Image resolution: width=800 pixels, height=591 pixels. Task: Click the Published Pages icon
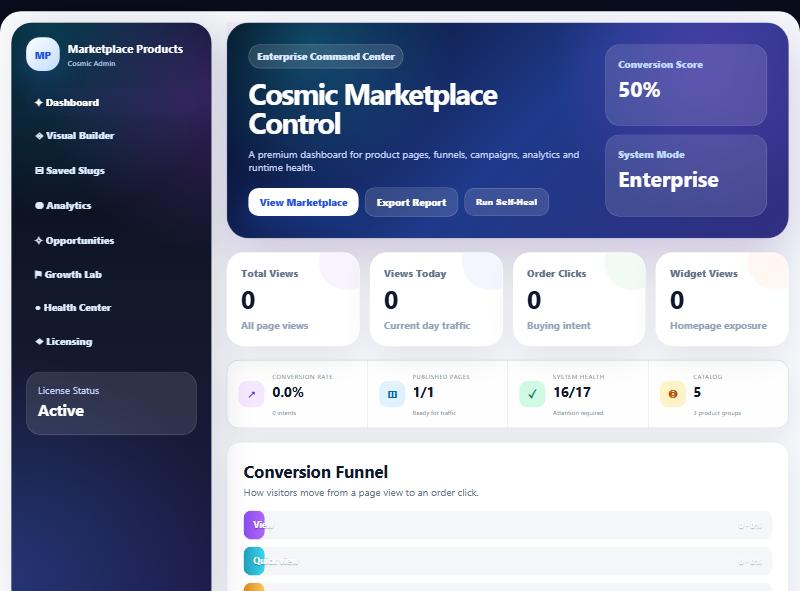click(x=392, y=394)
